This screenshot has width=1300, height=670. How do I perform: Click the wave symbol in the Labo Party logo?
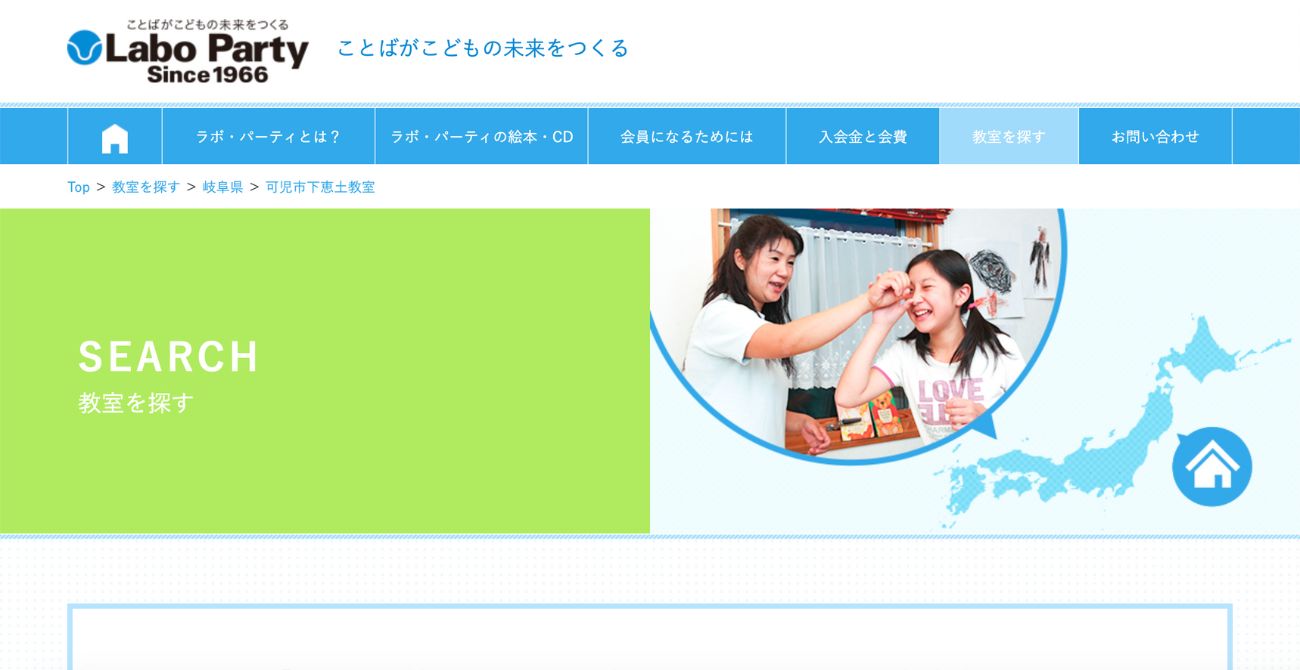coord(85,46)
